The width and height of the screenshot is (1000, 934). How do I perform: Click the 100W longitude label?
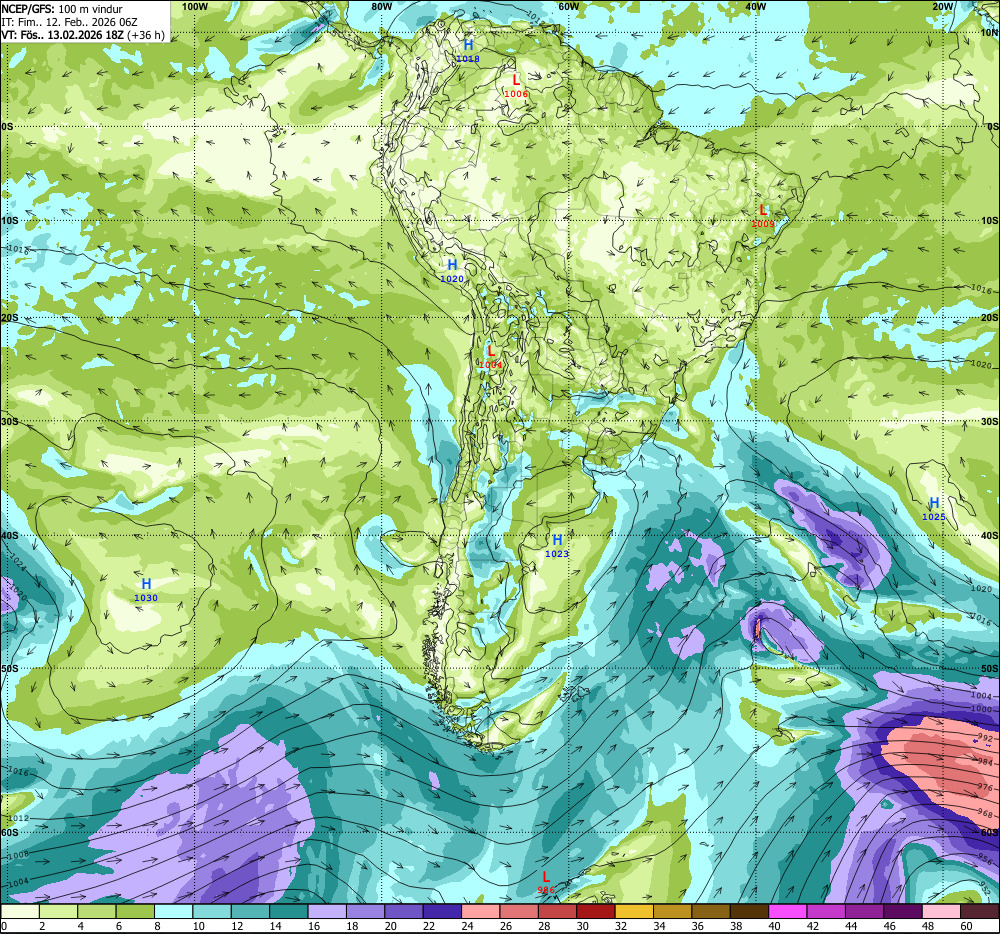coord(195,6)
